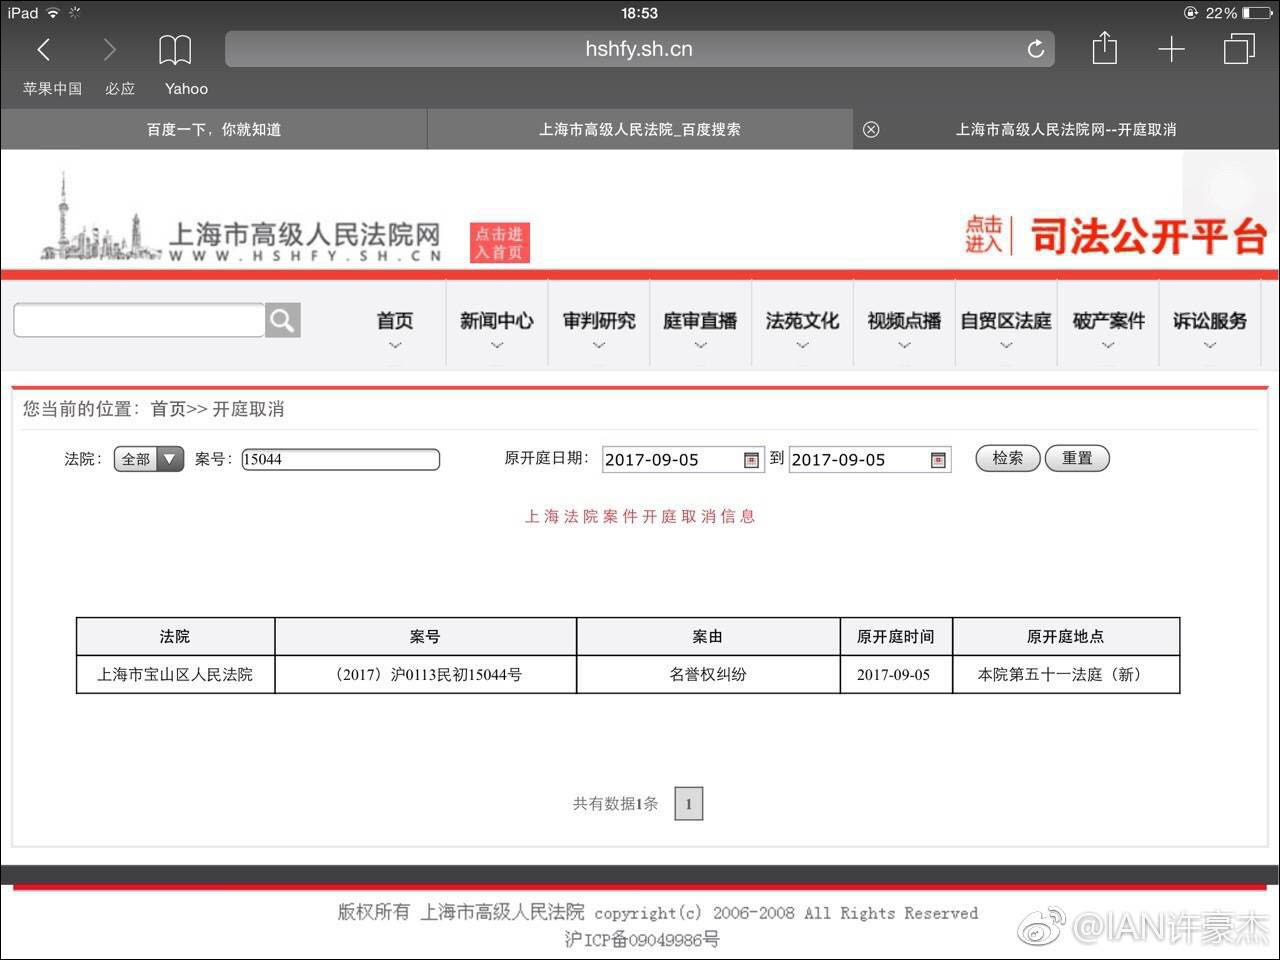1280x960 pixels.
Task: Open a new tab with the plus icon
Action: [x=1171, y=48]
